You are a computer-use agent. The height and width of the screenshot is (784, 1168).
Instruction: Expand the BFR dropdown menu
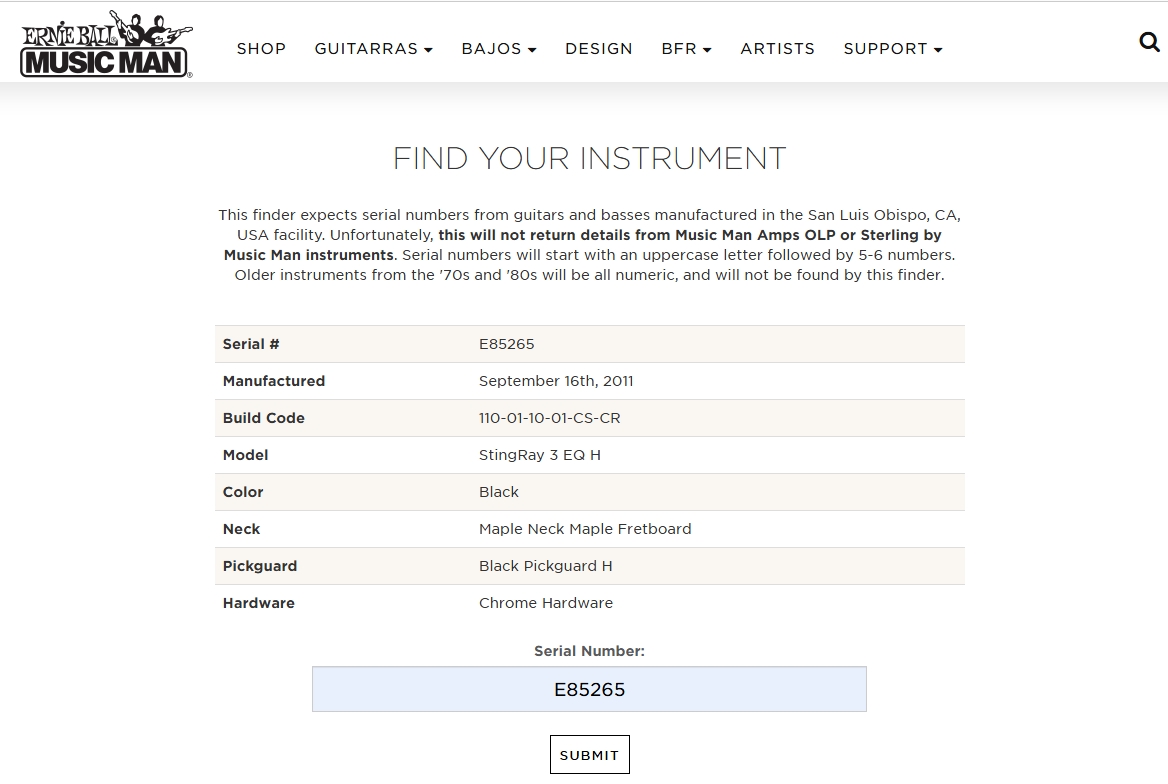(x=687, y=48)
